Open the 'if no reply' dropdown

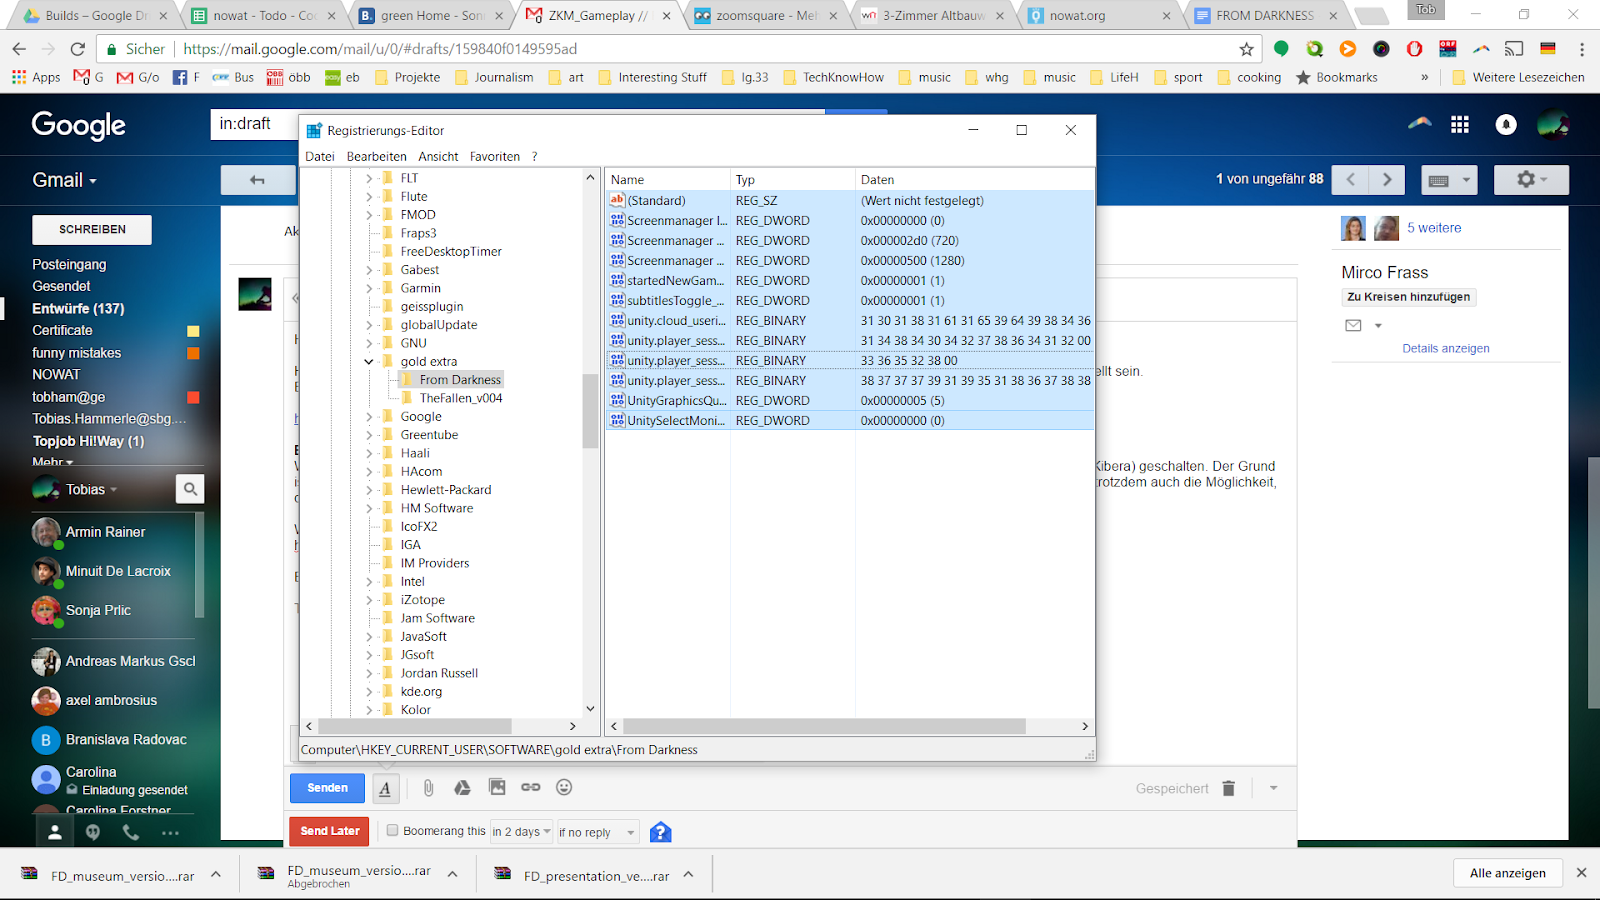tap(597, 832)
